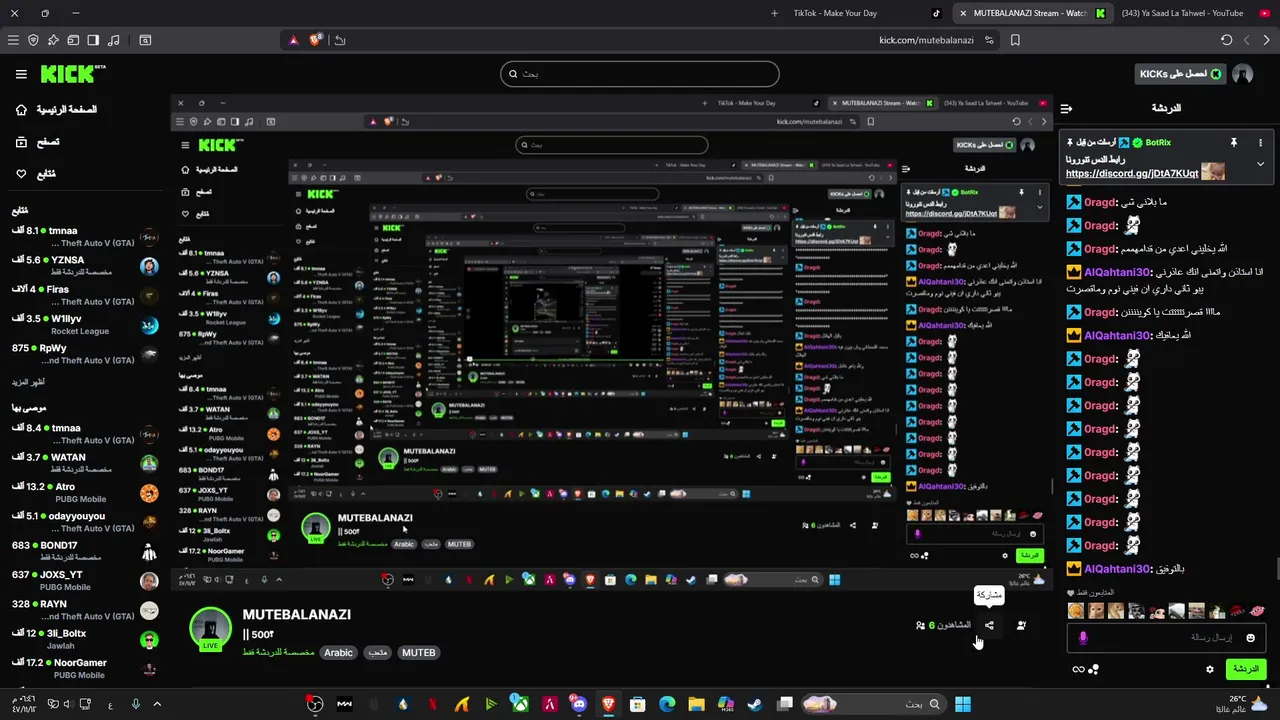Collapse chat panel using header arrow icon
Image resolution: width=1280 pixels, height=720 pixels.
1067,108
